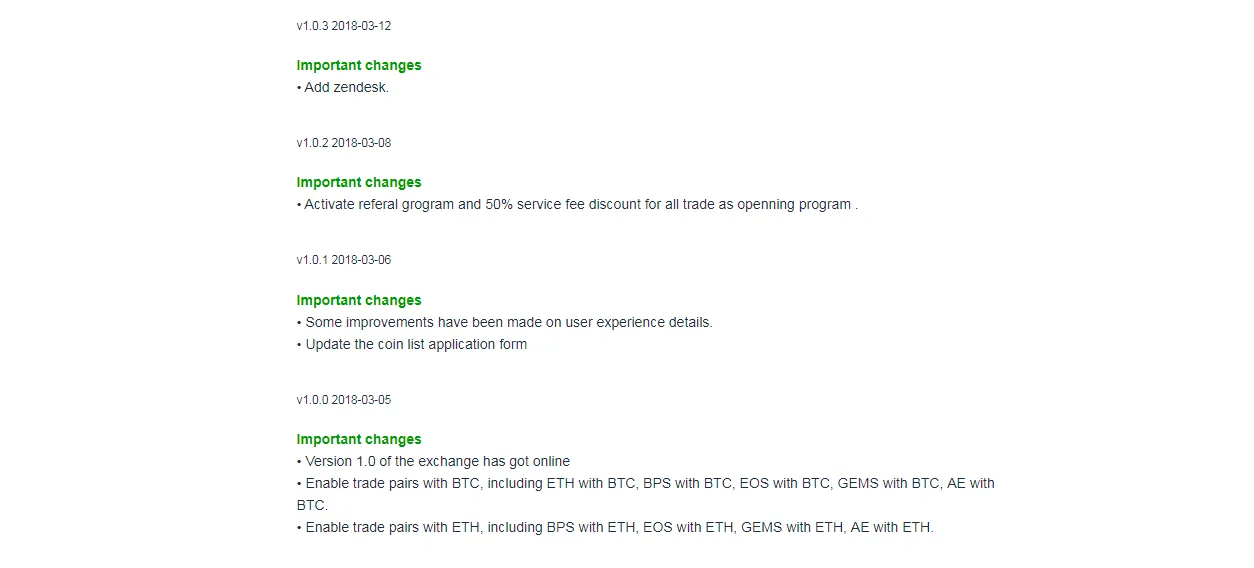Click the first Important changes heading under v1.0.3
Image resolution: width=1254 pixels, height=568 pixels.
click(359, 65)
